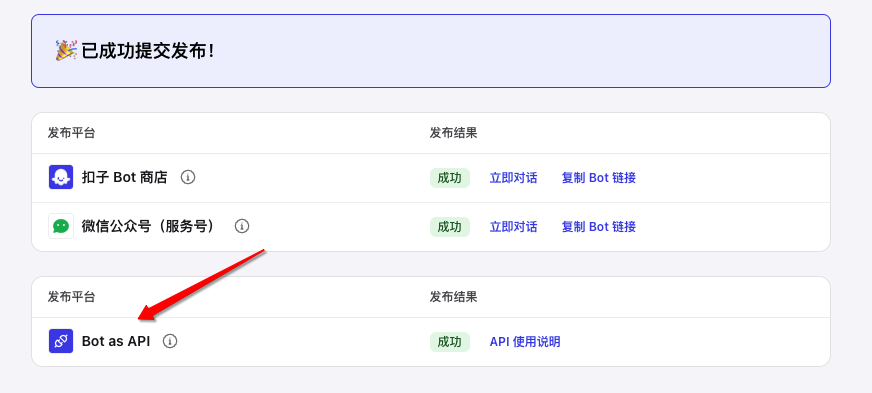Click the 成功 badge in Bot as API row
Viewport: 872px width, 393px height.
point(449,342)
